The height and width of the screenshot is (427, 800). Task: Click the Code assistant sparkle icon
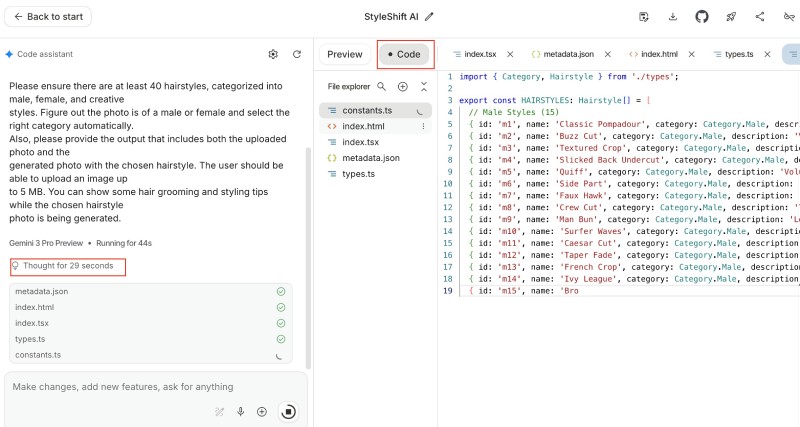click(x=9, y=54)
